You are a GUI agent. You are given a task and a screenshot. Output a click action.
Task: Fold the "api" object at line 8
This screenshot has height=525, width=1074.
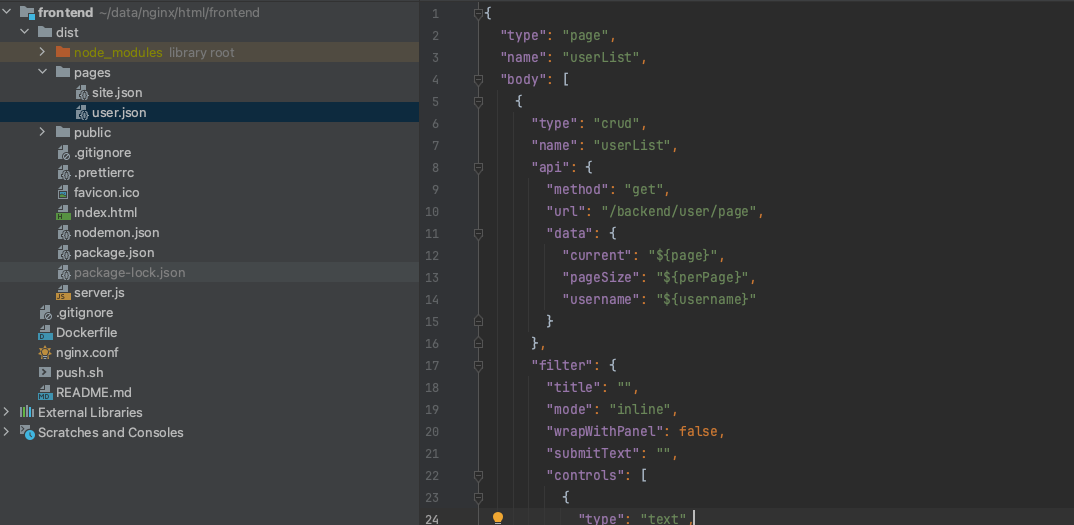tap(479, 167)
